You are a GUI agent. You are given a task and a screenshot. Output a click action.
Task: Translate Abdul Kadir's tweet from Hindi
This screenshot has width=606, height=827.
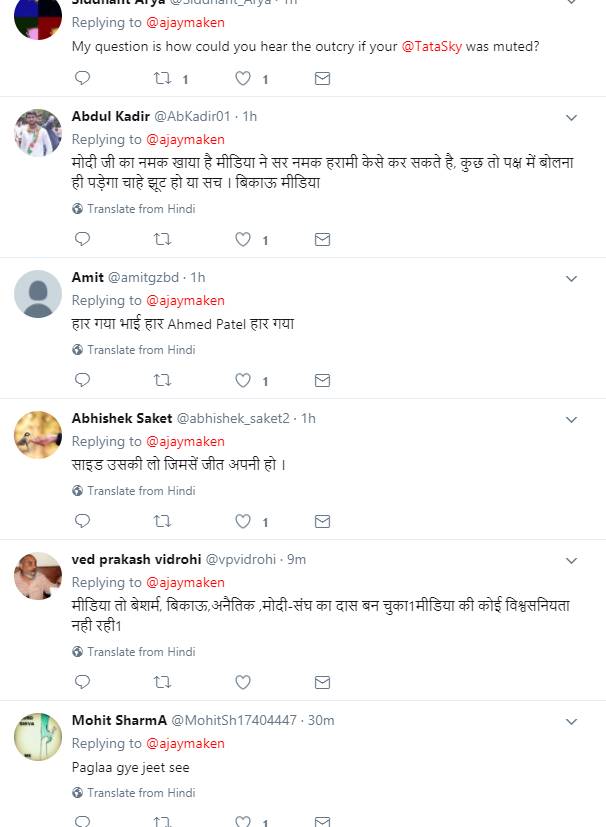pos(140,209)
